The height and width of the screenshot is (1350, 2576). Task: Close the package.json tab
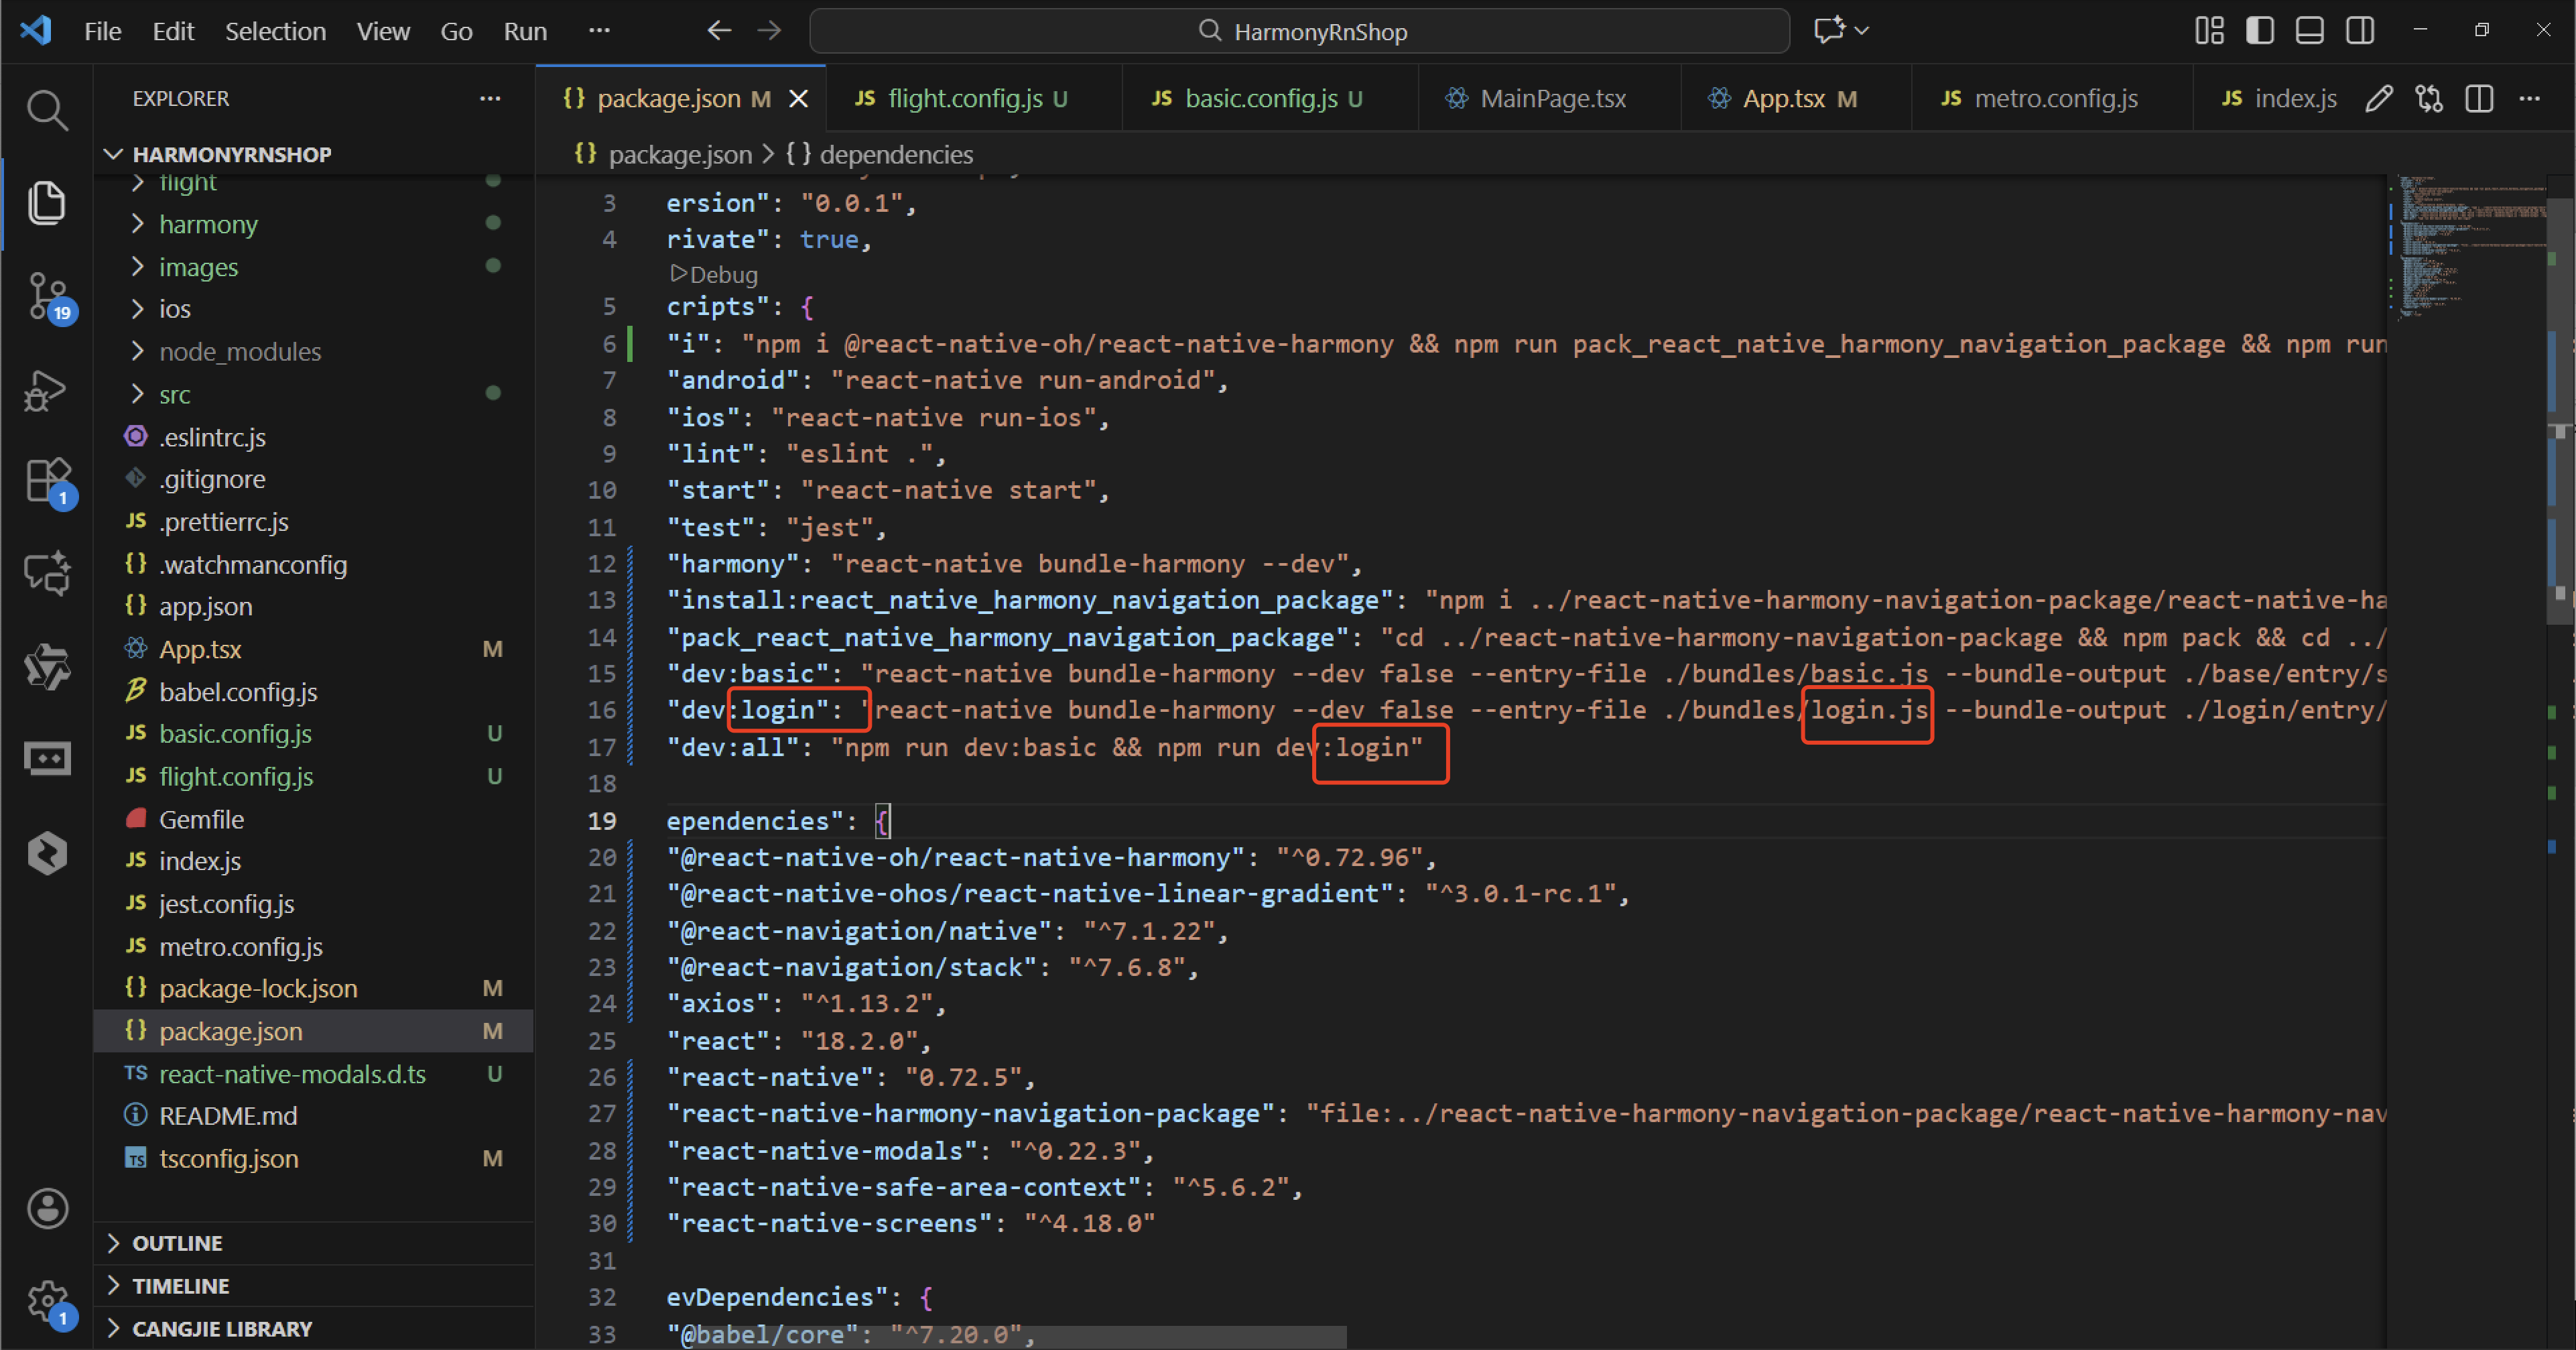pos(798,98)
